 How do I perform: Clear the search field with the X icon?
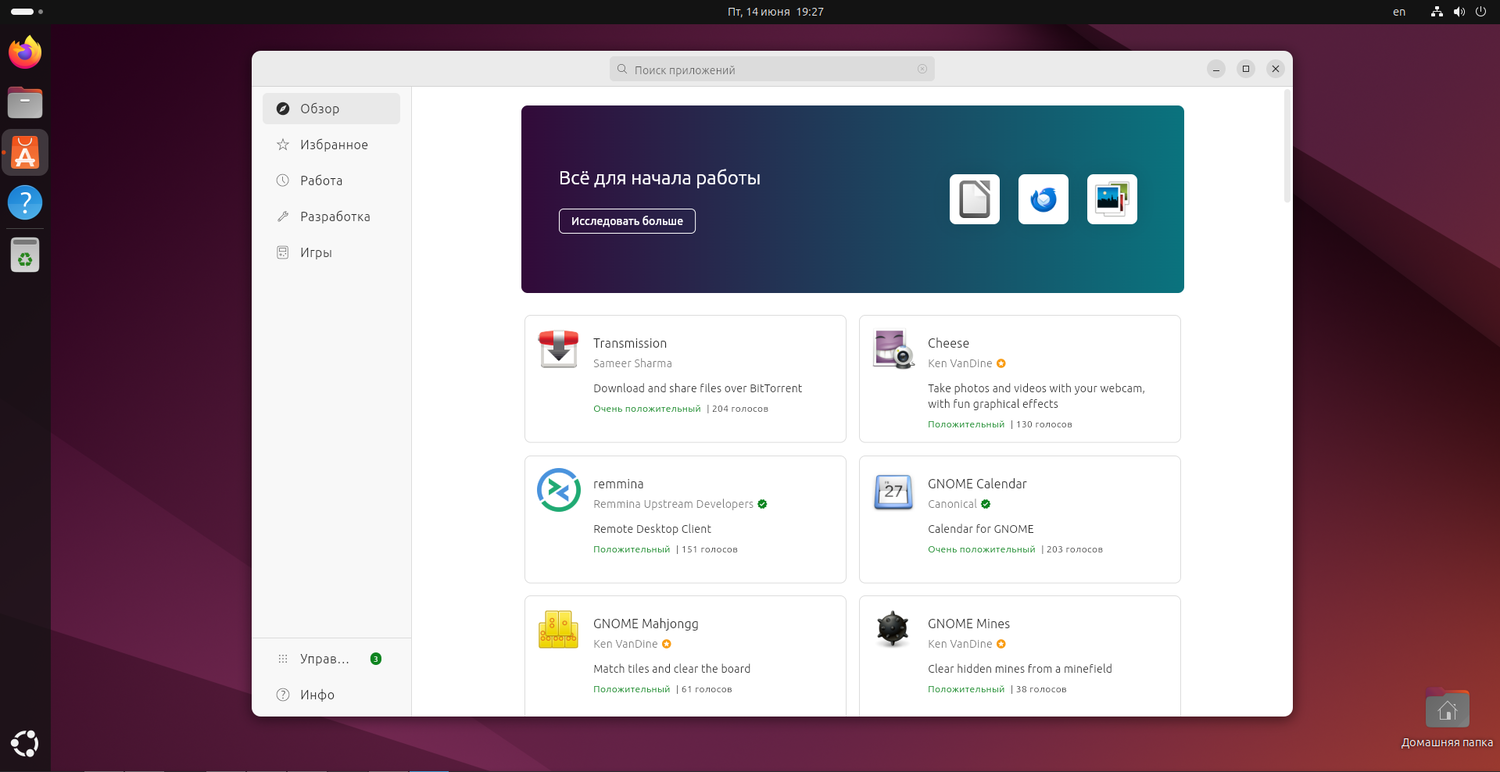click(x=922, y=70)
